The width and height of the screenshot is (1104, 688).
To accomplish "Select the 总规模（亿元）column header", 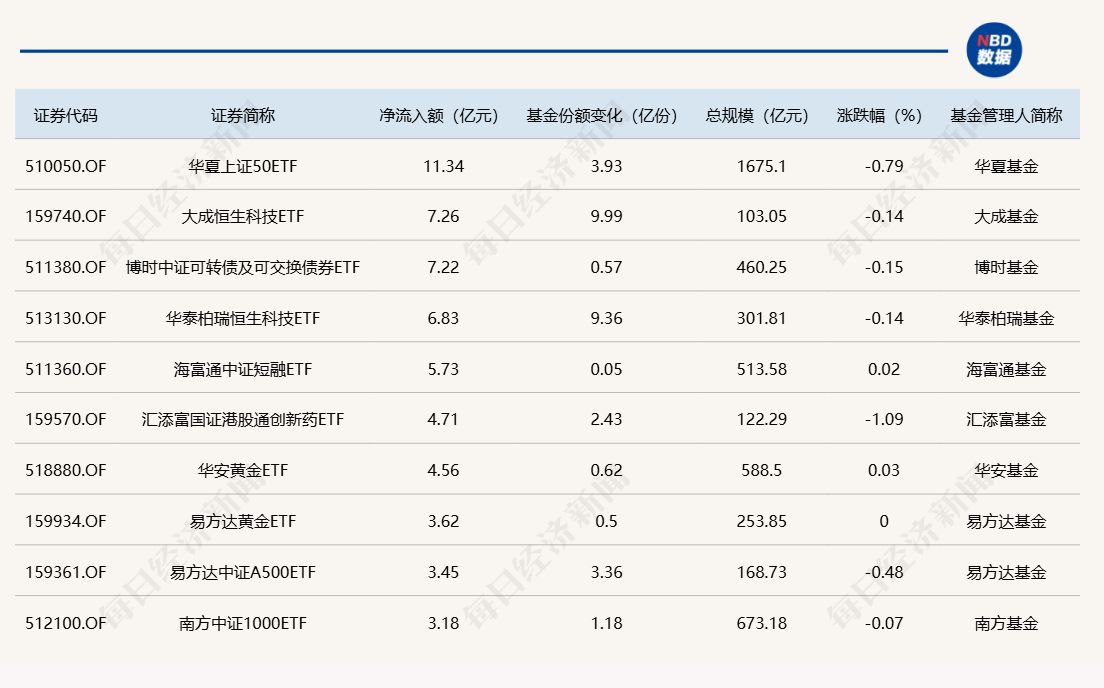I will point(757,115).
